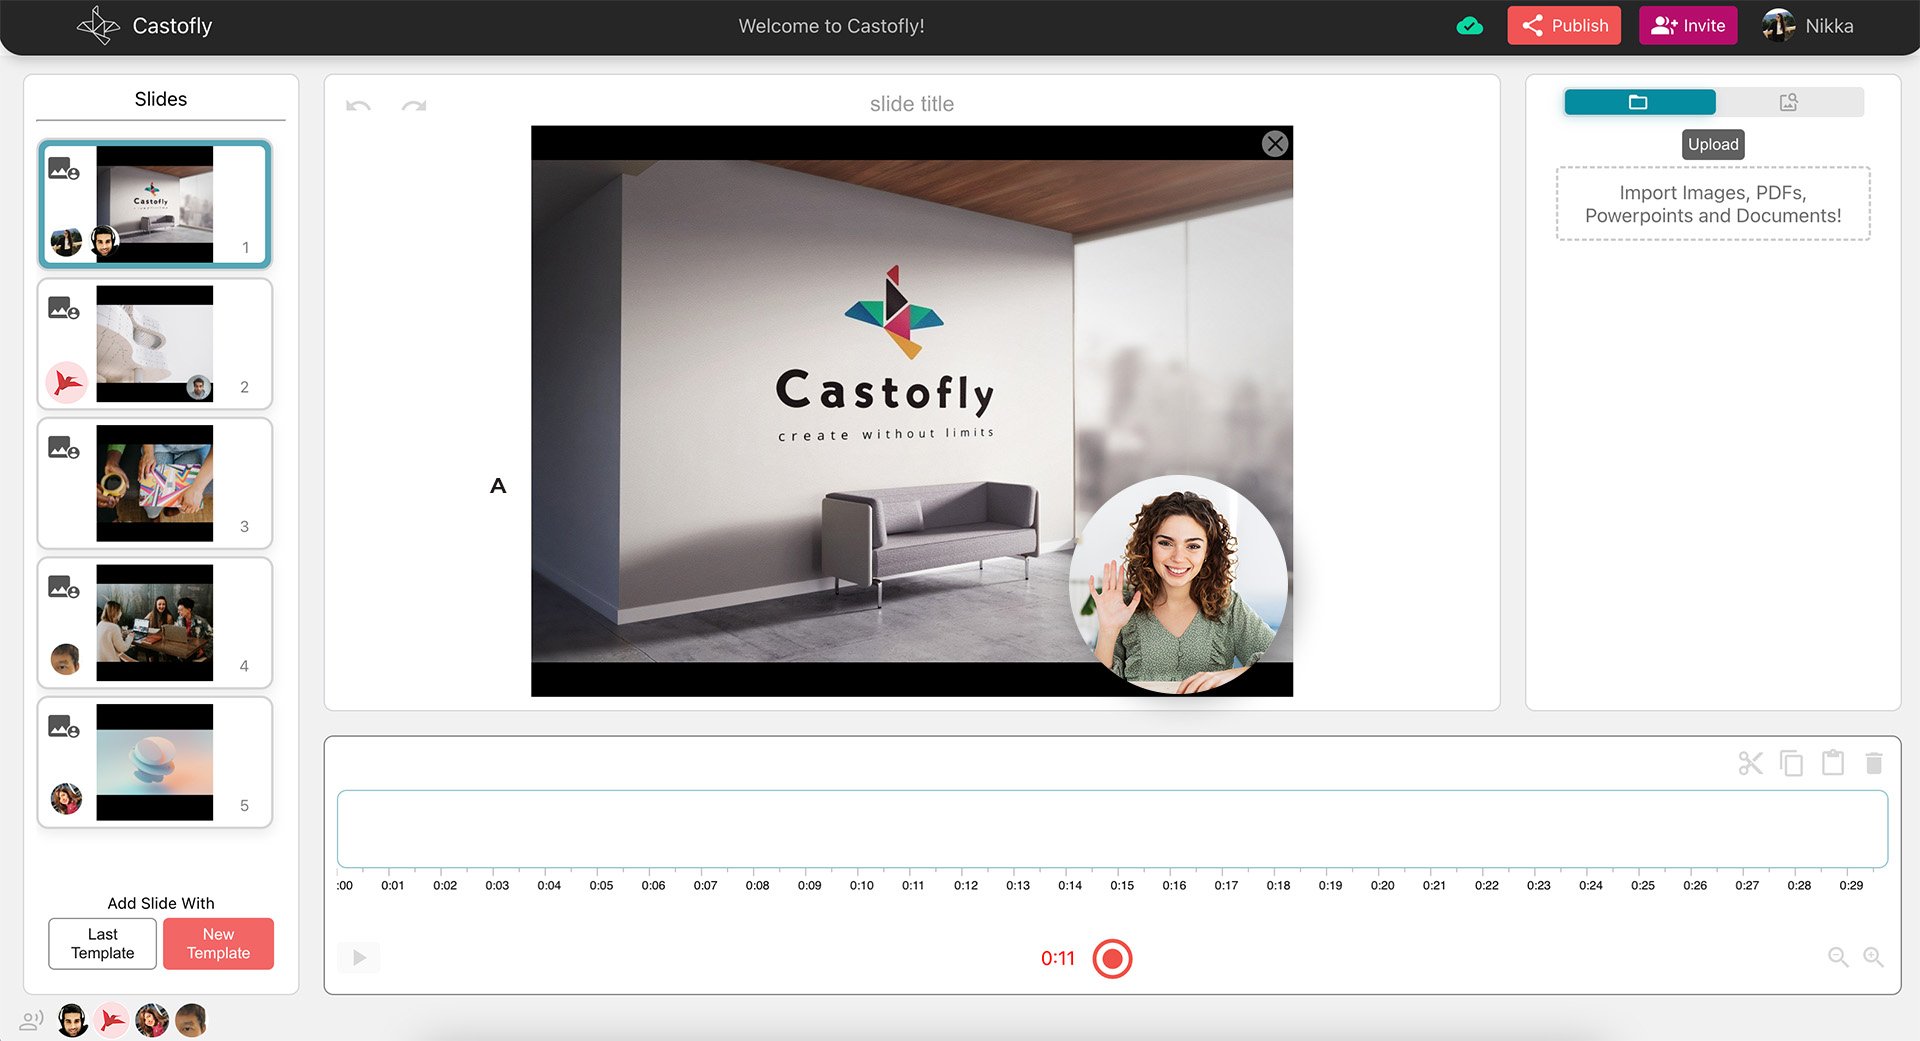Click the Slides panel heading
Screen dimensions: 1920x1041
[x=161, y=99]
